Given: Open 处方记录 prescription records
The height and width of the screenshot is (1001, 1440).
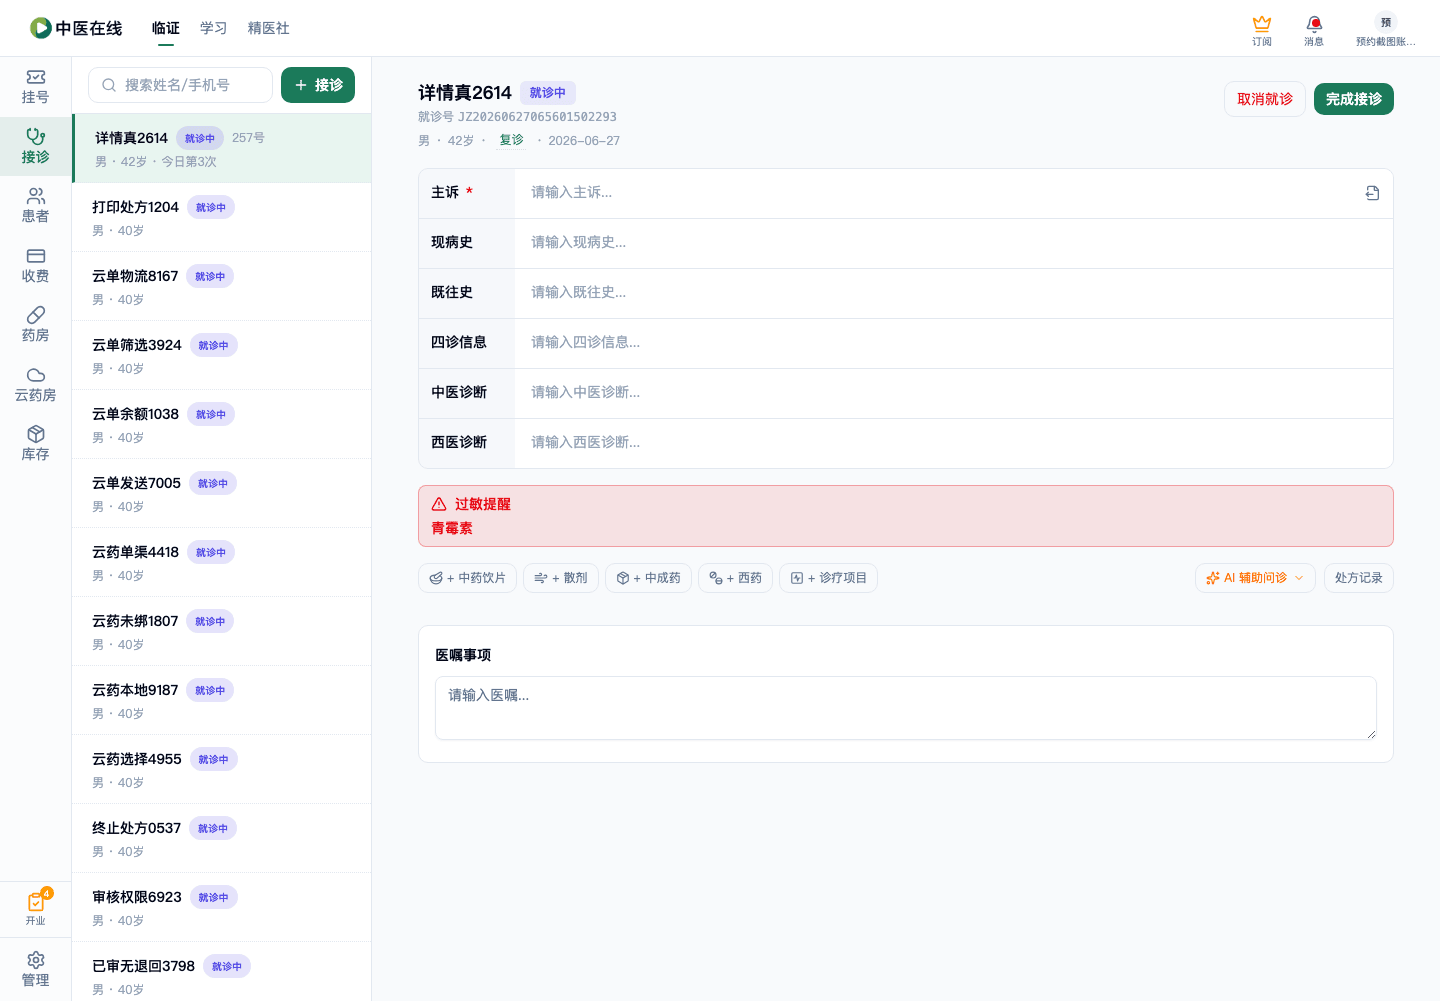Looking at the screenshot, I should click(1358, 578).
